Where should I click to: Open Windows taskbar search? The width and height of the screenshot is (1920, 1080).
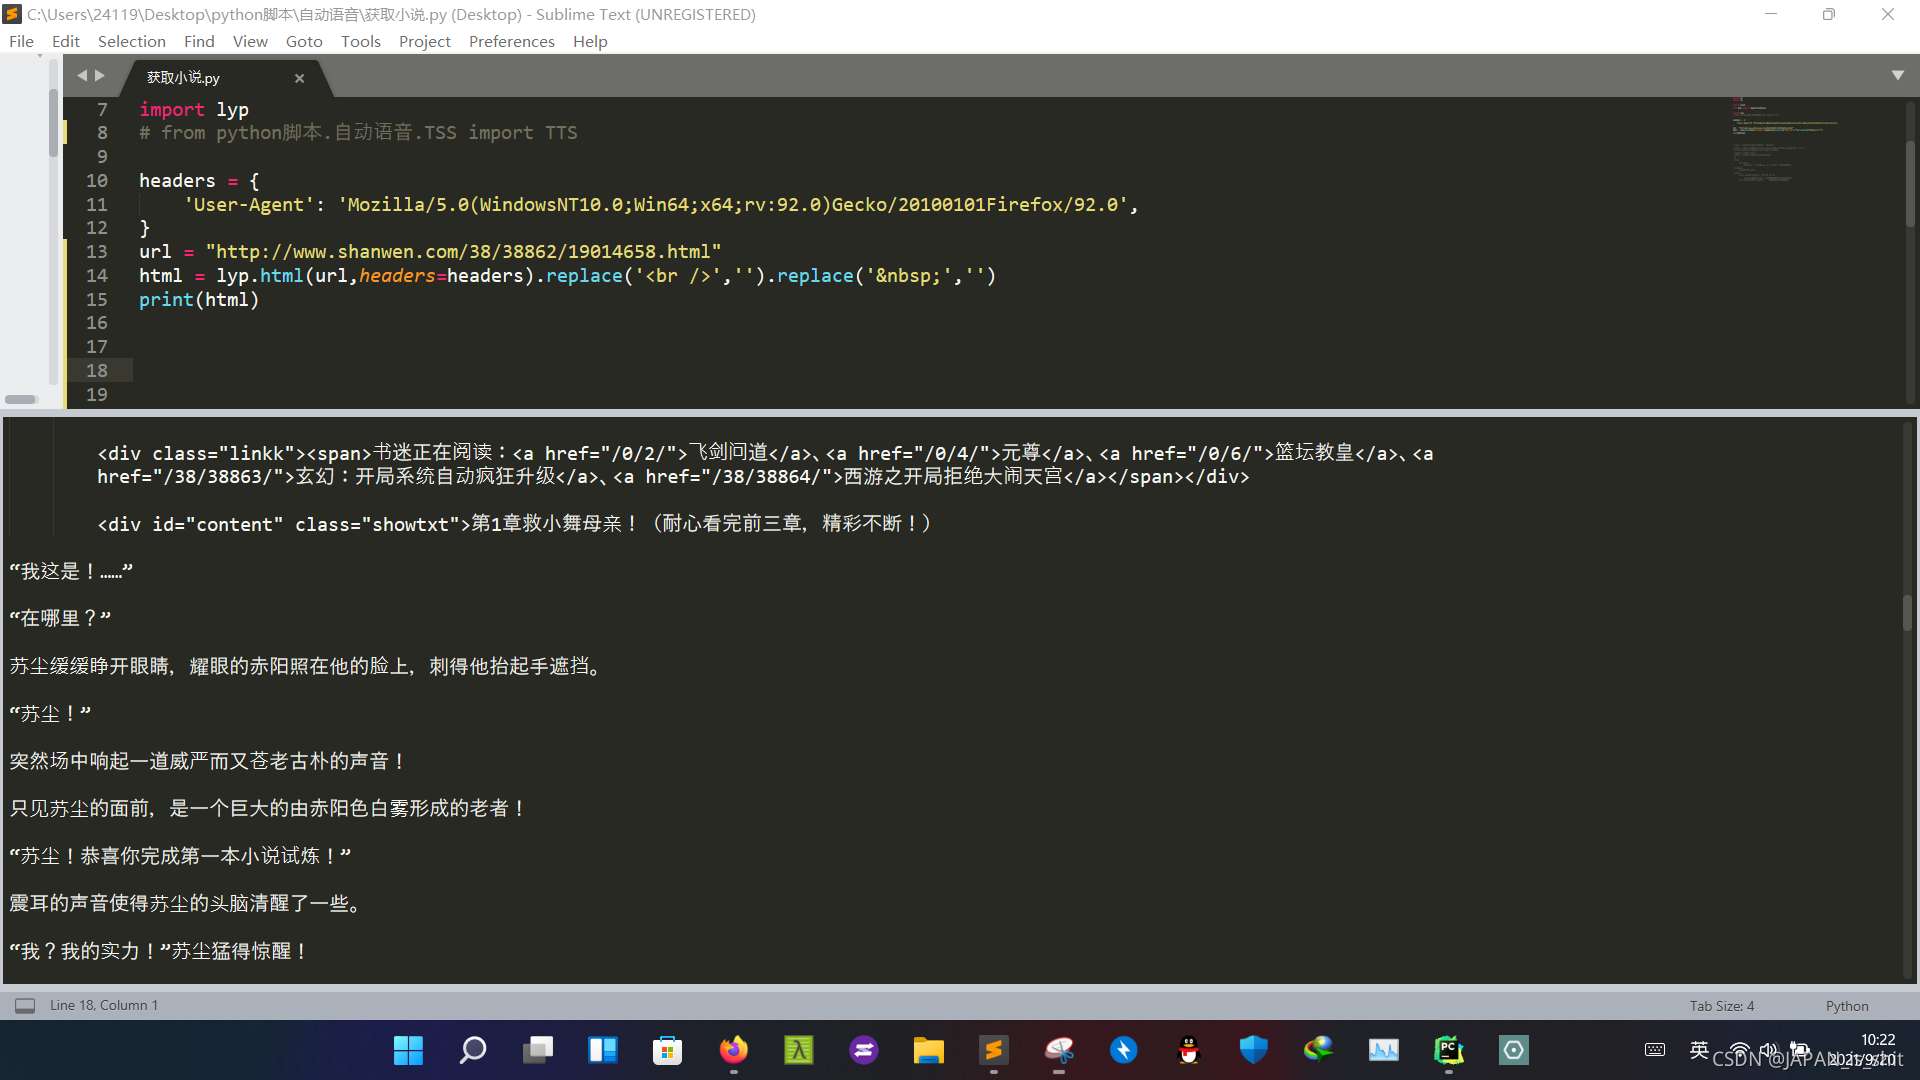(473, 1050)
